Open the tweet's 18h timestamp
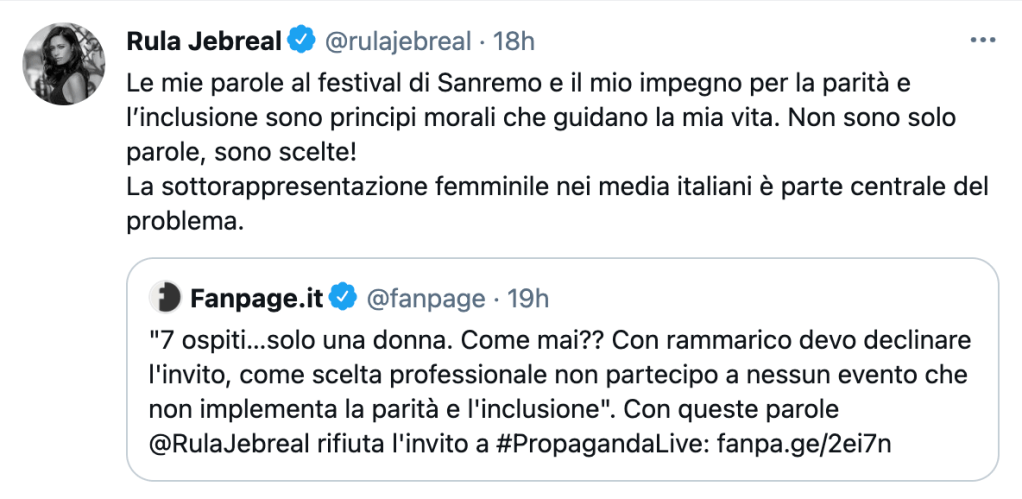This screenshot has width=1022, height=499. (x=514, y=41)
